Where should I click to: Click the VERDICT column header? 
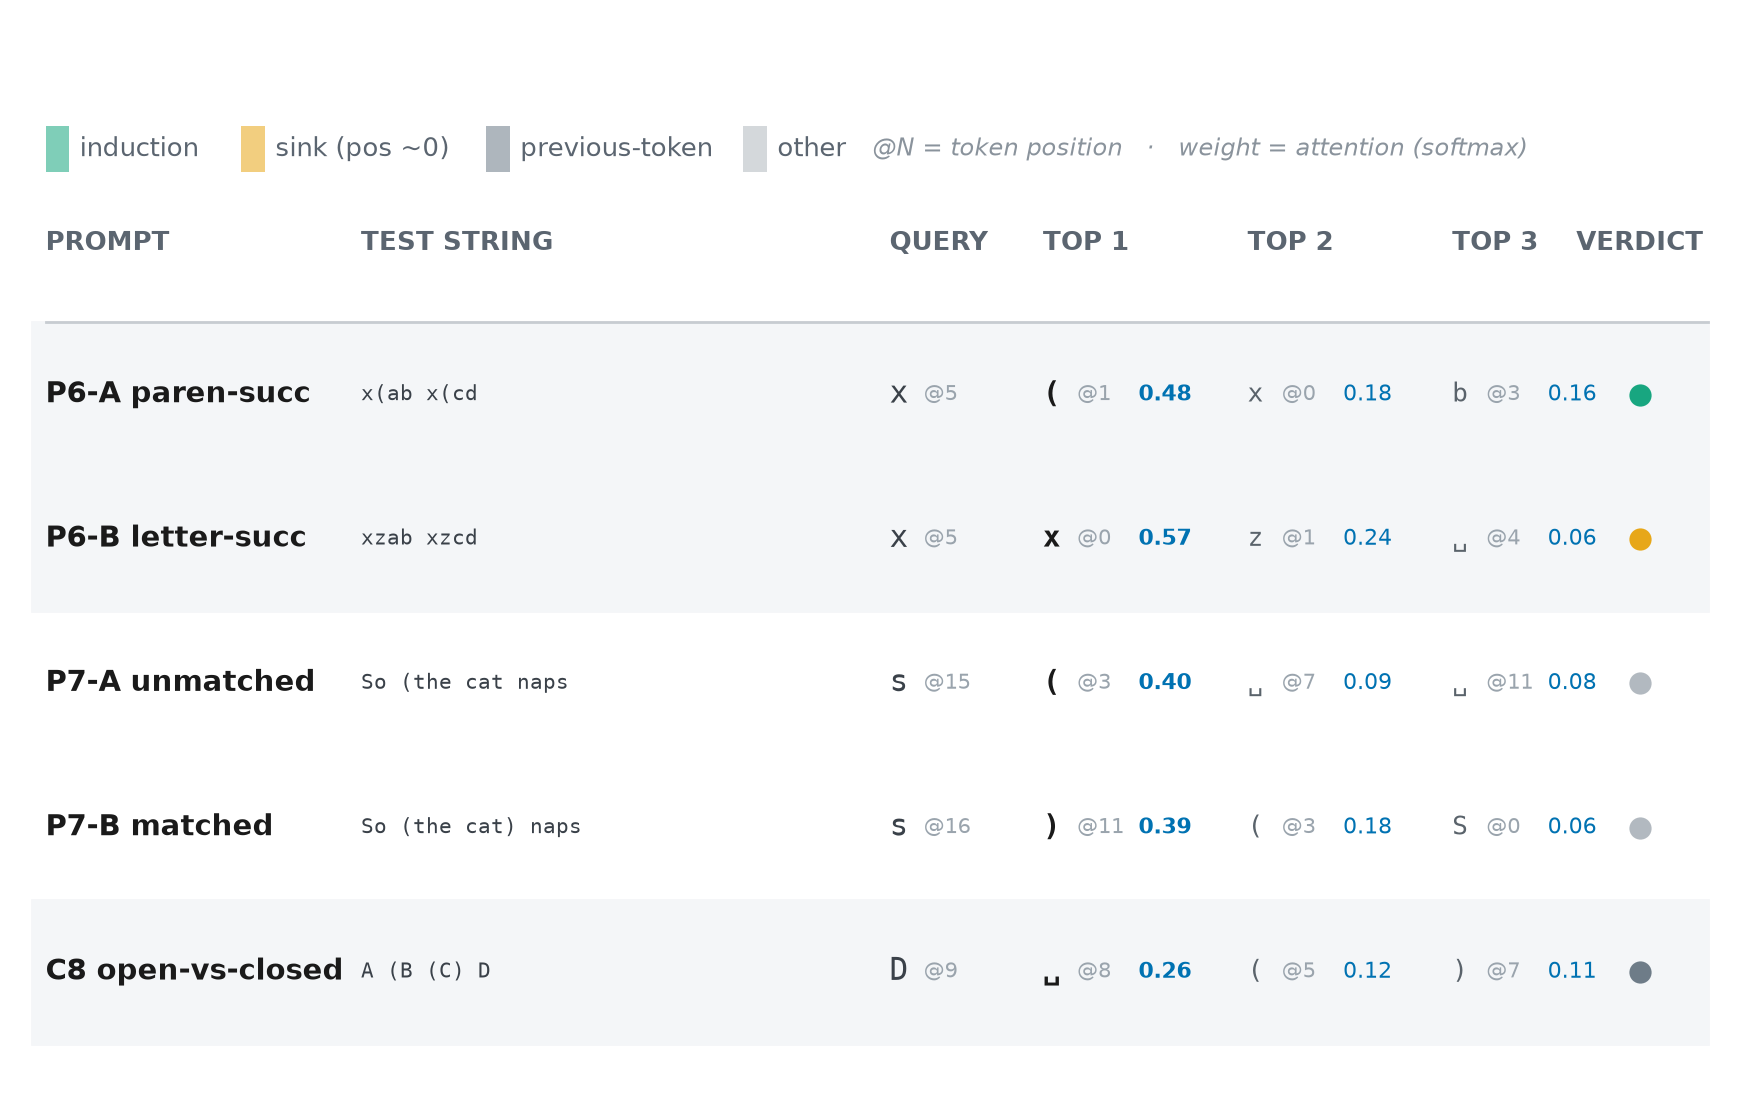coord(1639,241)
